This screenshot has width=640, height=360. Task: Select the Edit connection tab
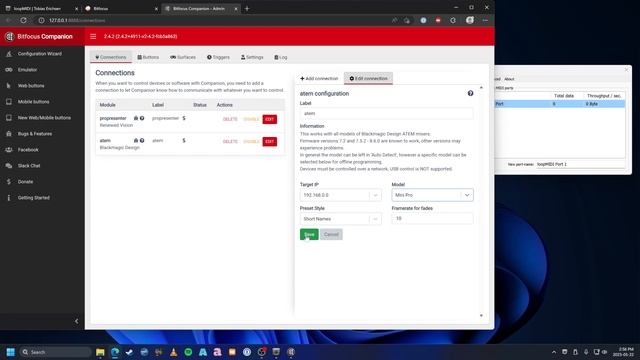[x=369, y=78]
